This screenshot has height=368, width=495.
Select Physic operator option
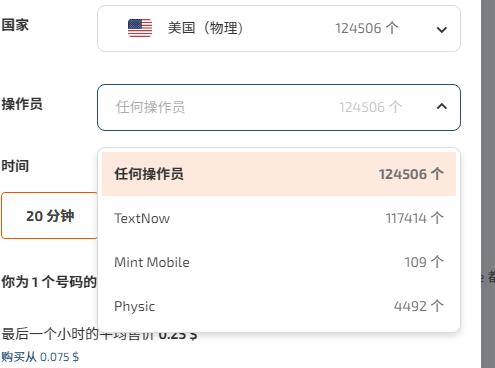pyautogui.click(x=279, y=306)
